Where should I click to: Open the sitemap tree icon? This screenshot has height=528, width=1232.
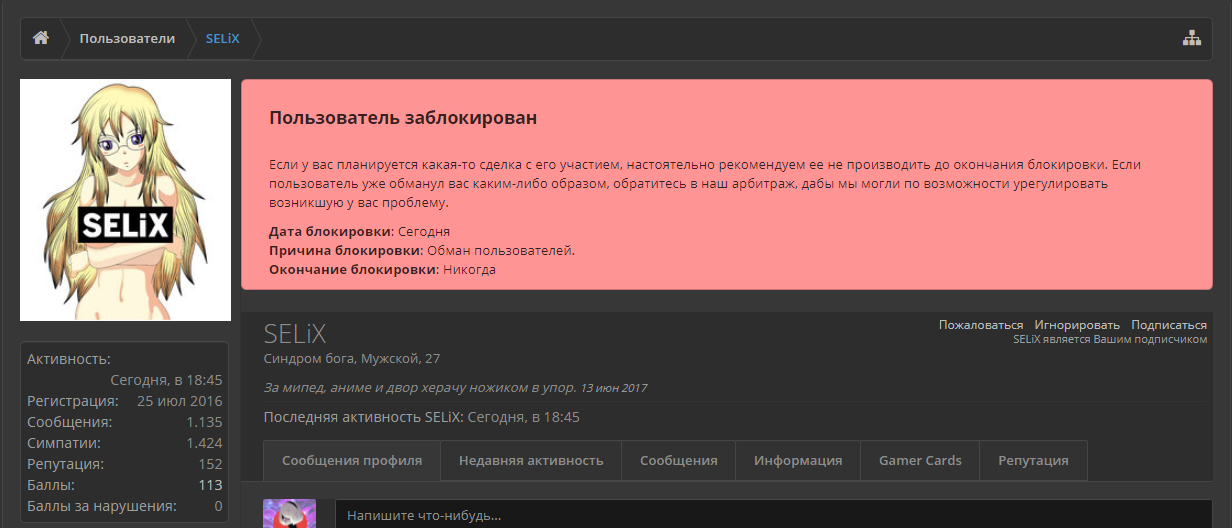point(1191,39)
